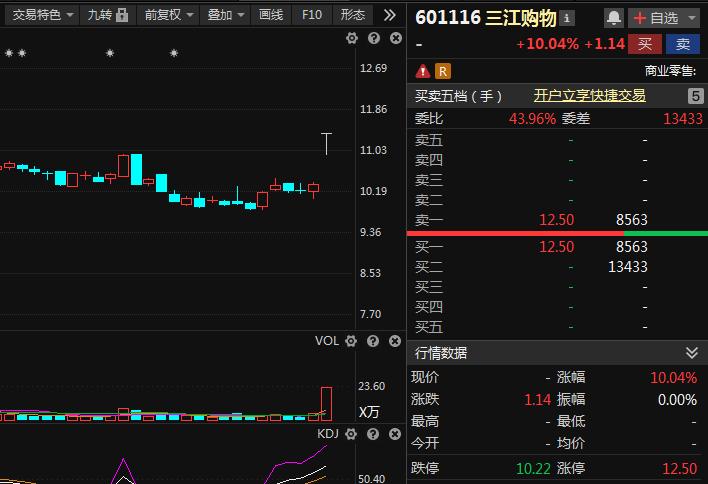Screen dimensions: 708x484
Task: Close the KDJ indicator panel
Action: pyautogui.click(x=395, y=434)
